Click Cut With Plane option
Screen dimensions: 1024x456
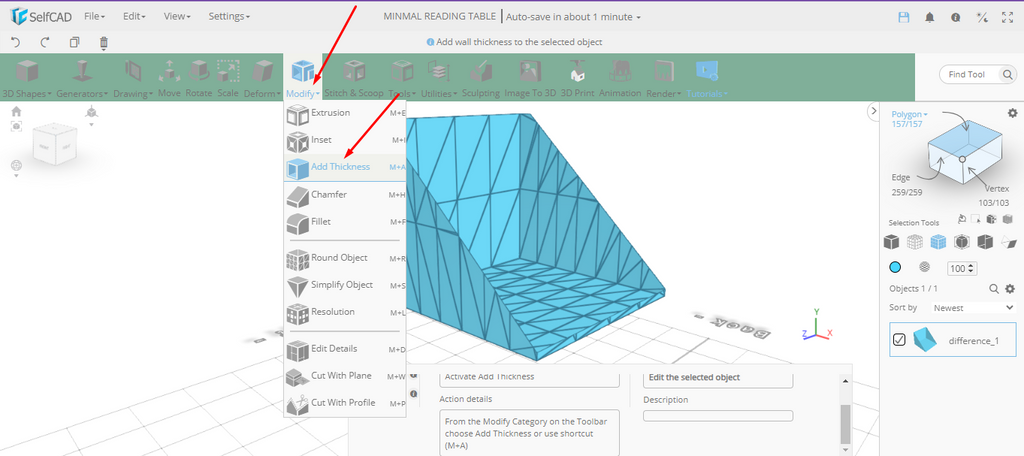click(342, 376)
